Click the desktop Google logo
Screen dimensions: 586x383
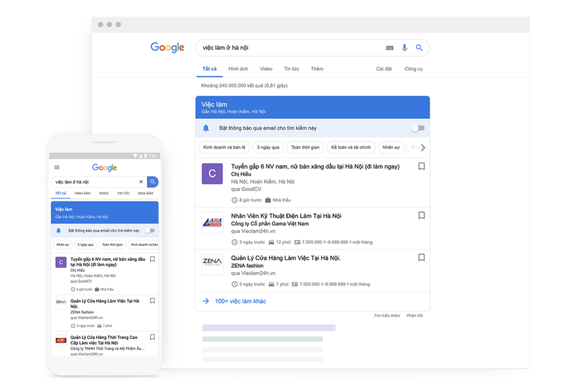pyautogui.click(x=167, y=47)
